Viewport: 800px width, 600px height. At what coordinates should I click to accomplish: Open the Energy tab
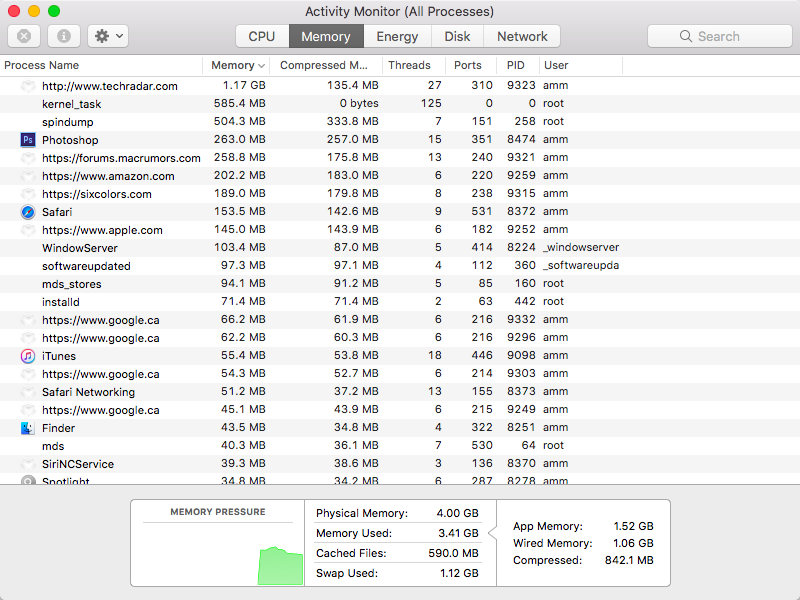point(397,36)
